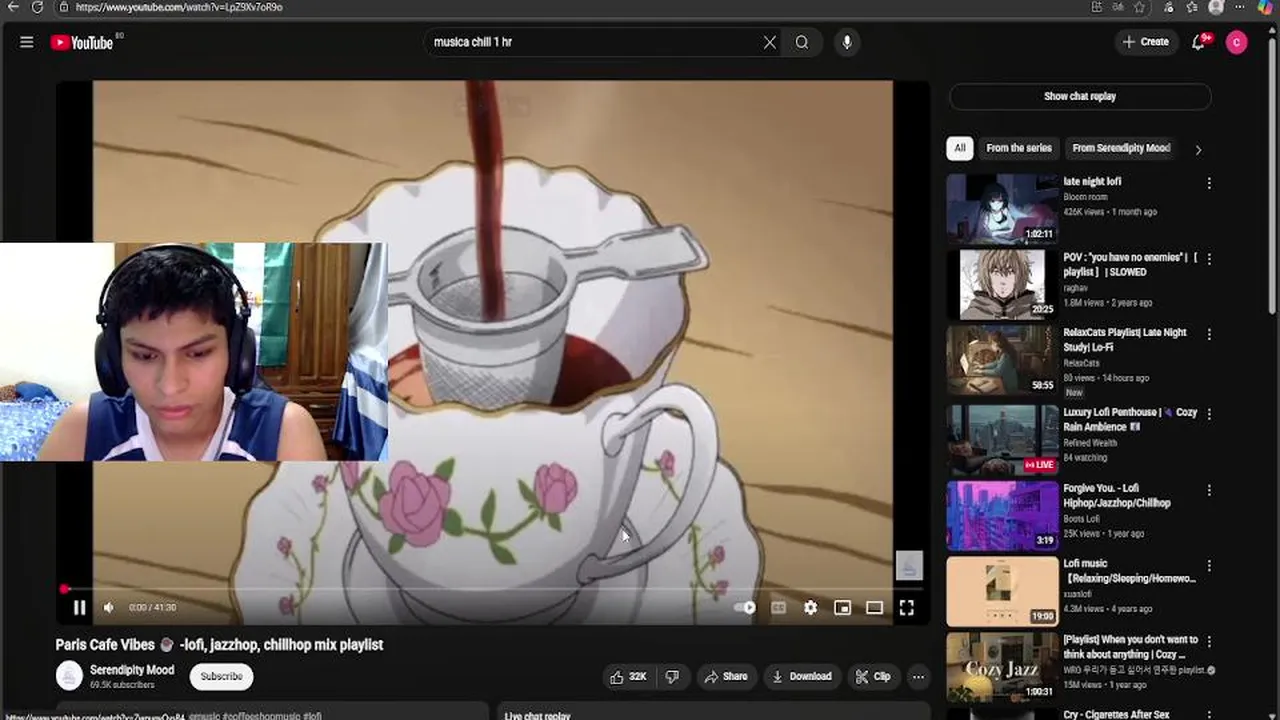This screenshot has width=1280, height=720.
Task: Open options for Forgive You video
Action: [x=1209, y=490]
